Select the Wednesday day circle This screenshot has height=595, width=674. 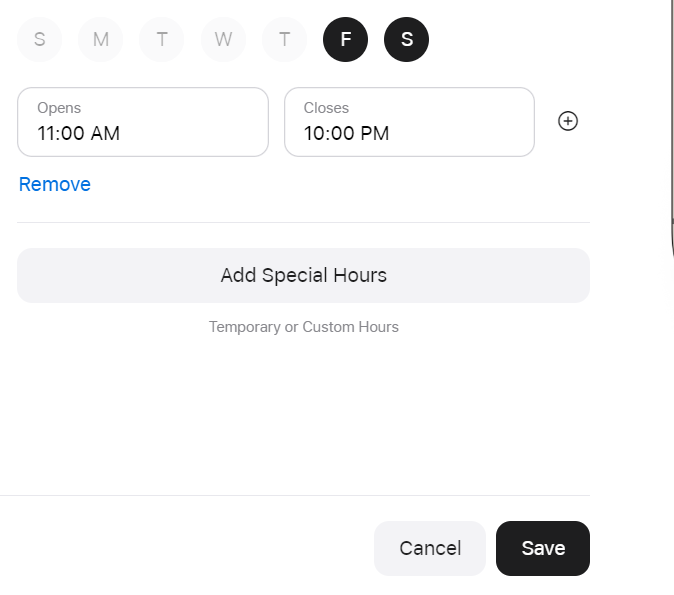pyautogui.click(x=223, y=40)
